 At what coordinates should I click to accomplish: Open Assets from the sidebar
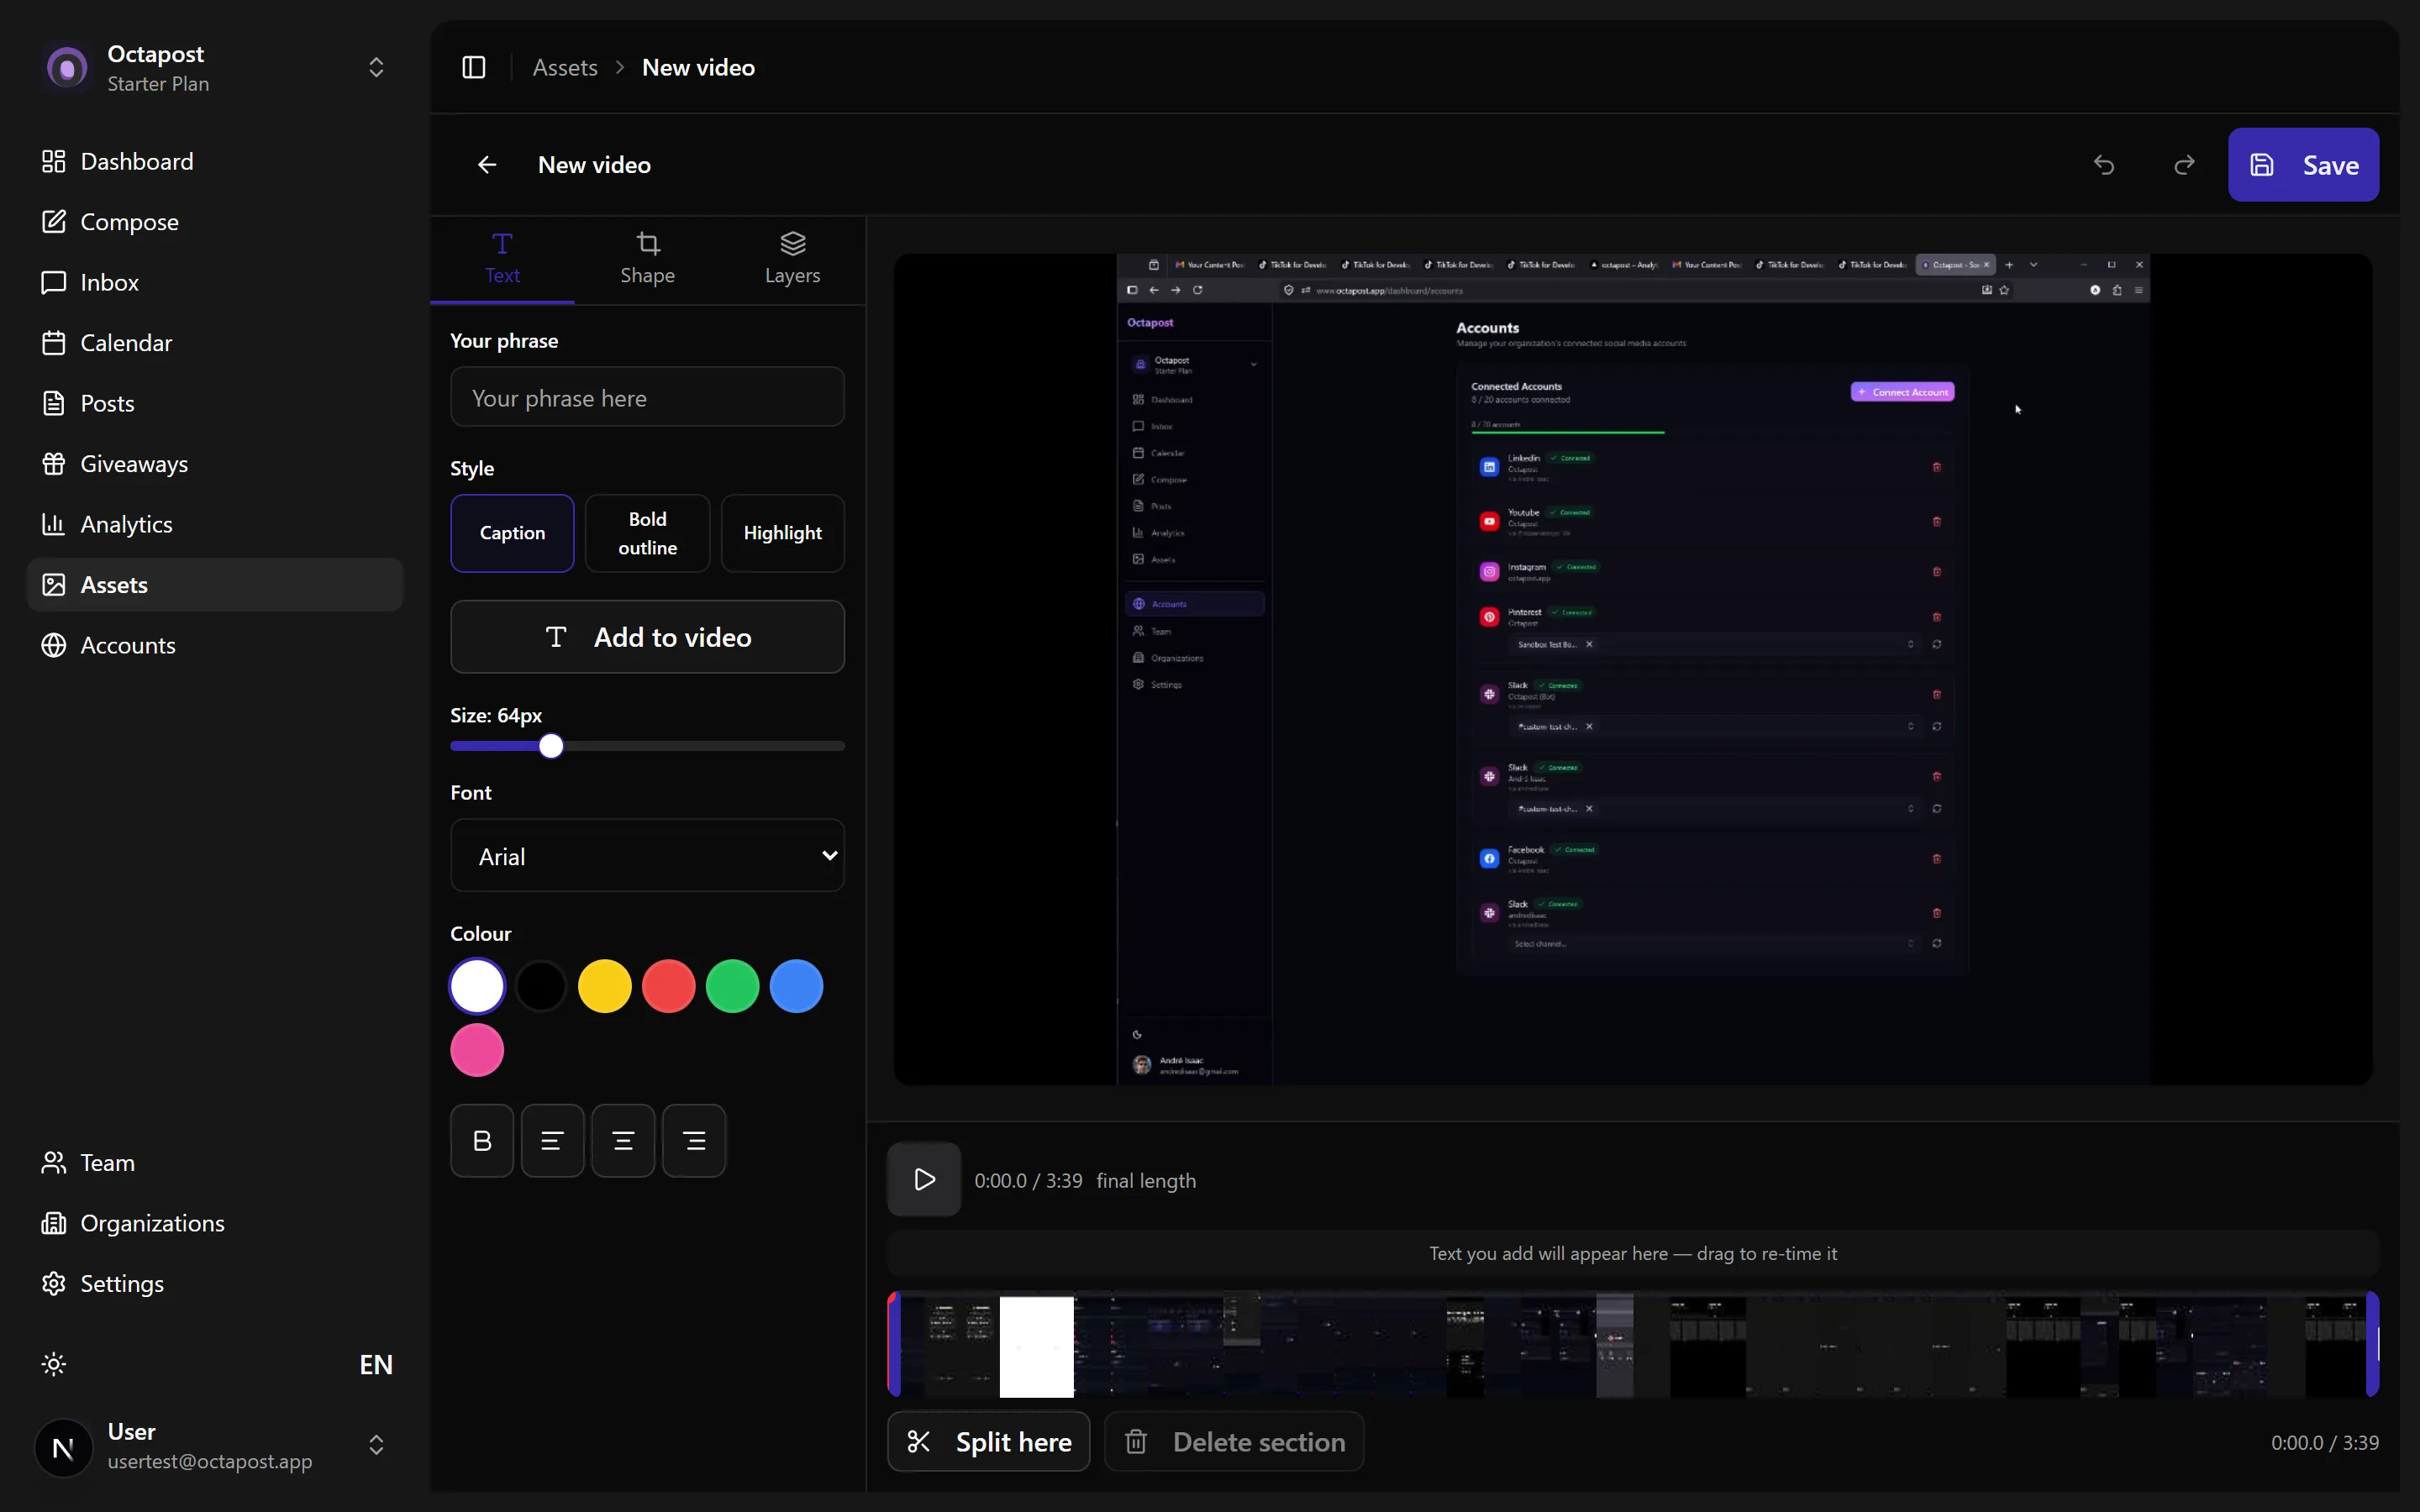215,585
